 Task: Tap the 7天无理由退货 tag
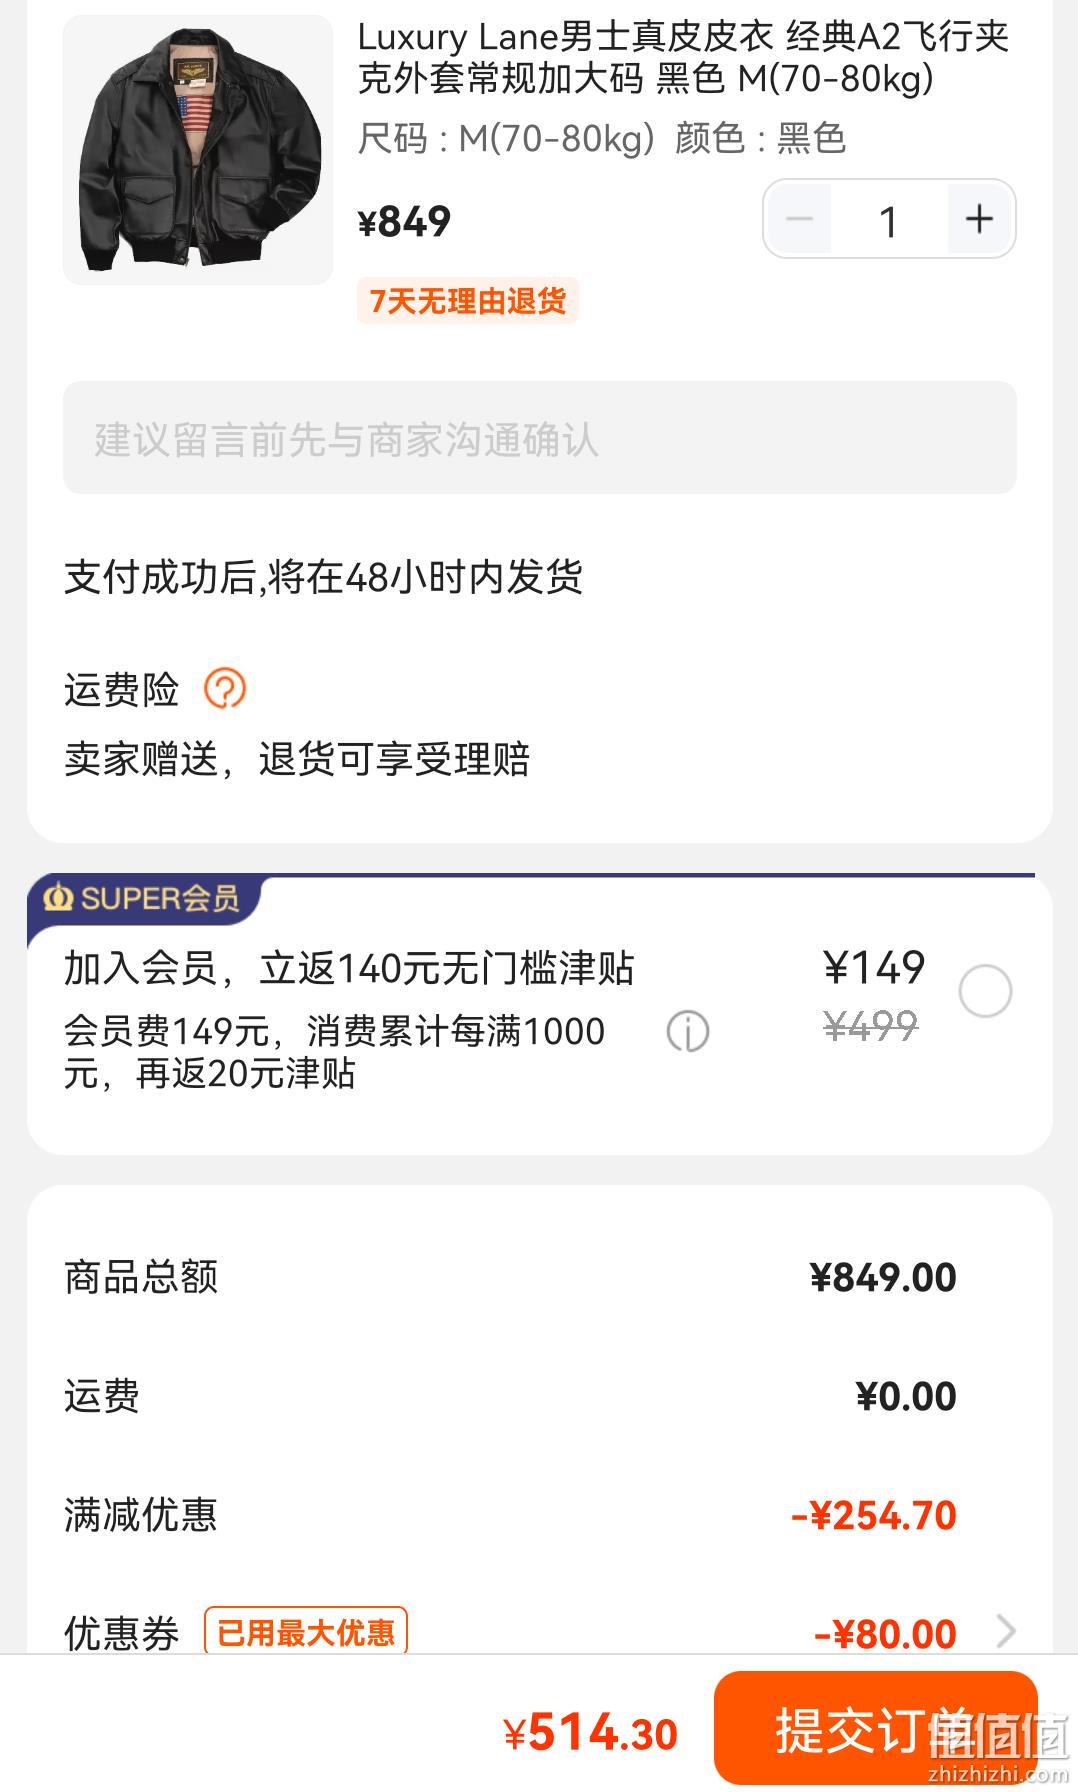coord(468,301)
